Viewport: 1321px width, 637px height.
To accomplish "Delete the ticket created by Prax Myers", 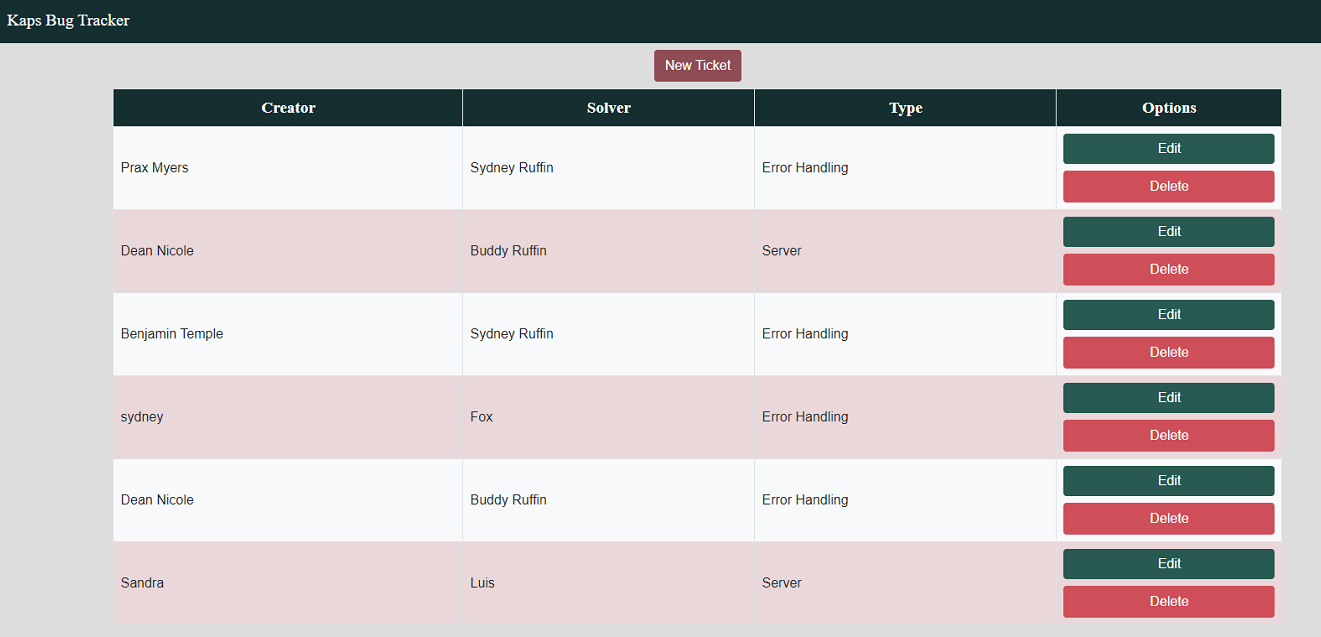I will 1168,186.
